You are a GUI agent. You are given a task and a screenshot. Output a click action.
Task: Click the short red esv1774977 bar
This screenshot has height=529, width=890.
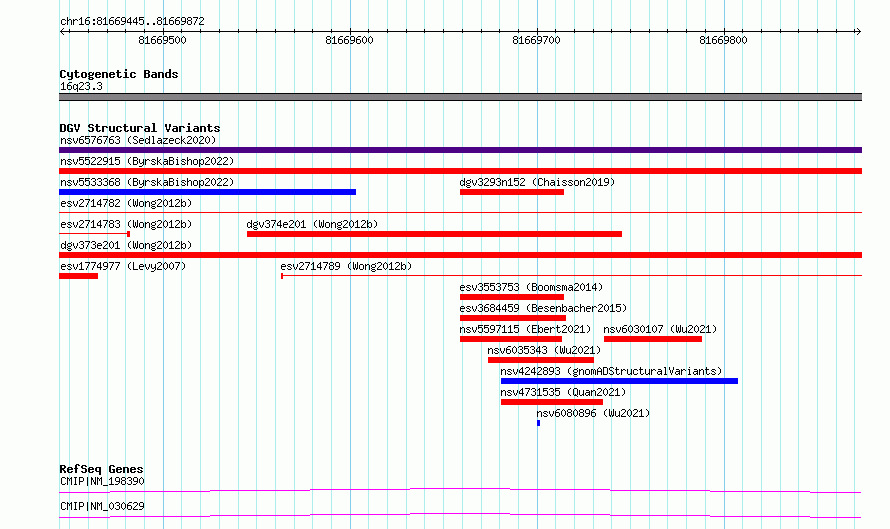(78, 276)
